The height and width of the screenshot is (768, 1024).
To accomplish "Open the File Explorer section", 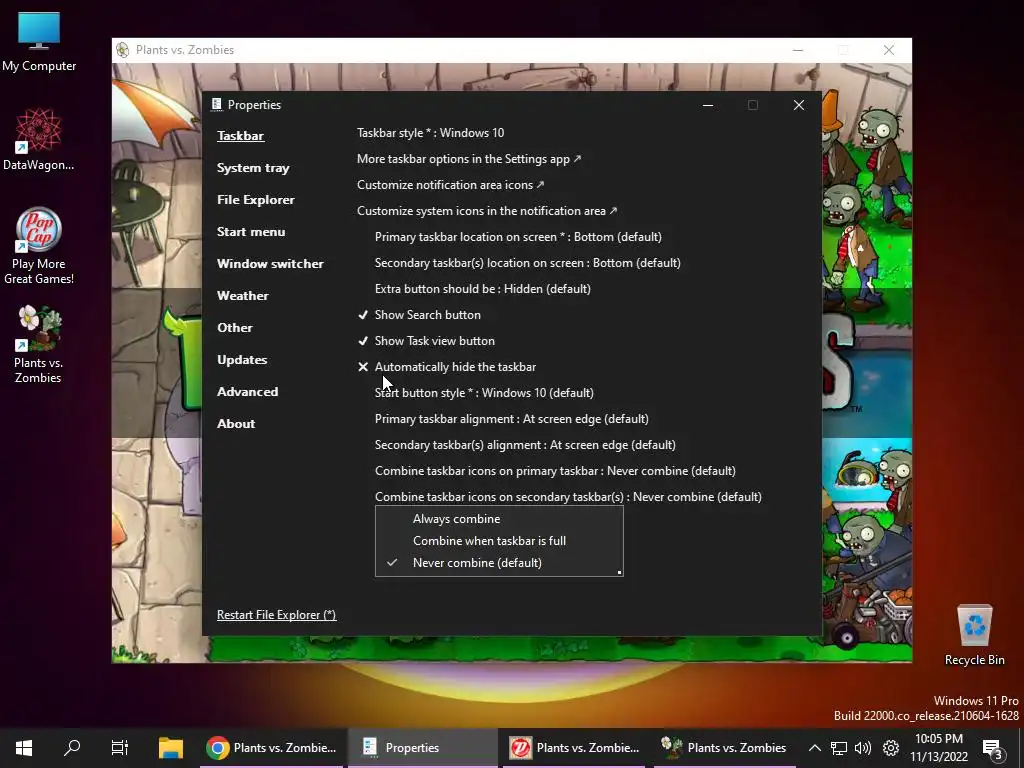I will [255, 200].
